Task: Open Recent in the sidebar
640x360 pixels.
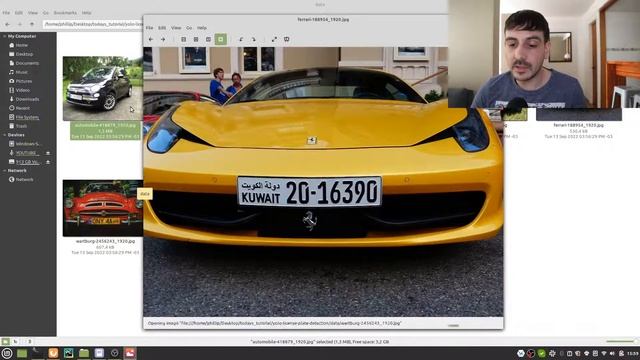Action: click(x=22, y=108)
